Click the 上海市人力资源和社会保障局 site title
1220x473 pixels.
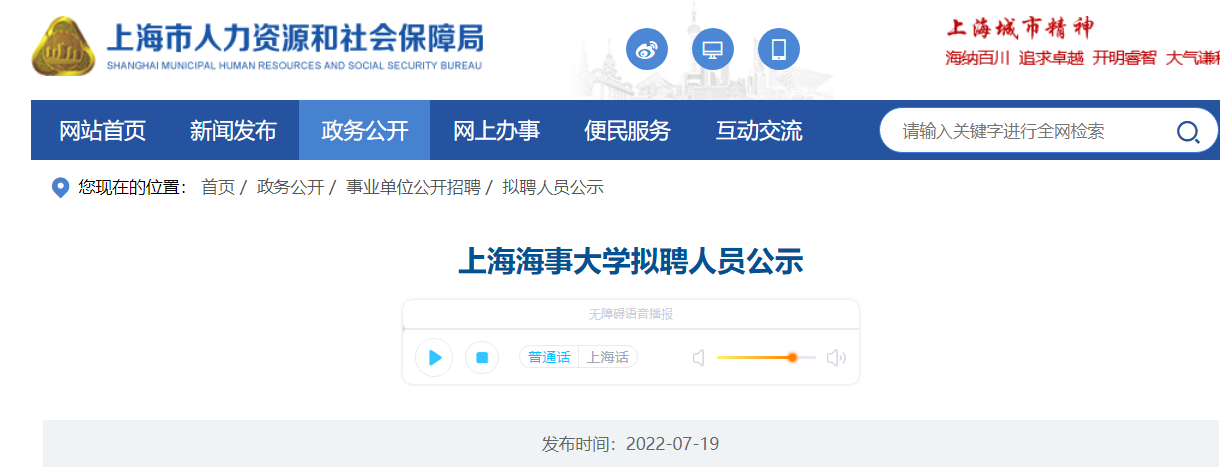coord(295,38)
